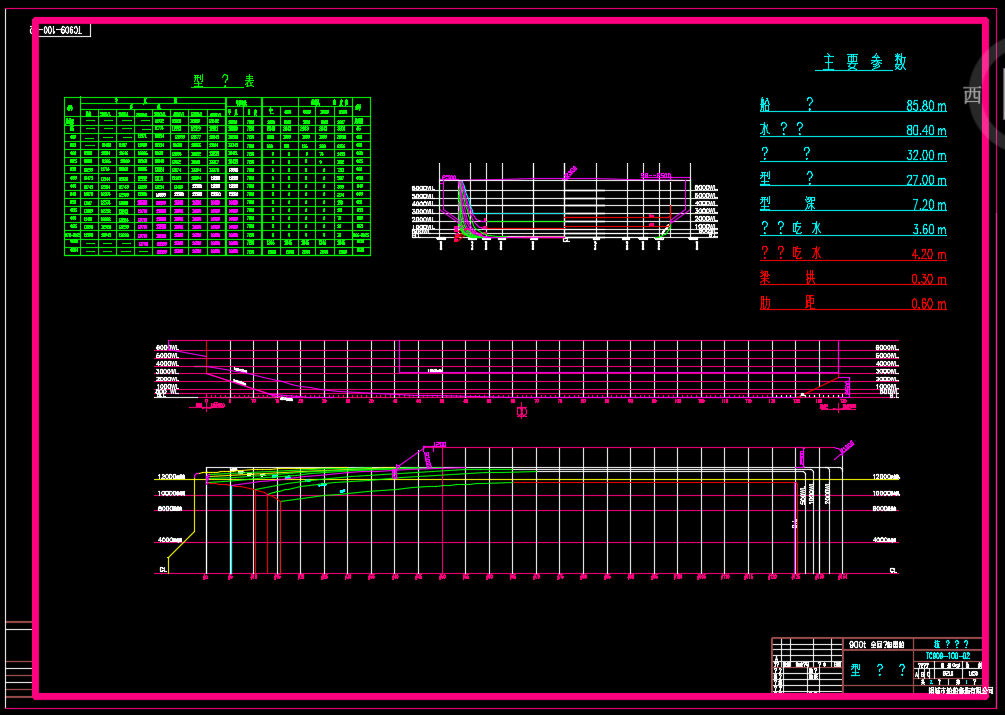1005x715 pixels.
Task: Select the 27.00 m moulded breadth value
Action: pos(926,181)
